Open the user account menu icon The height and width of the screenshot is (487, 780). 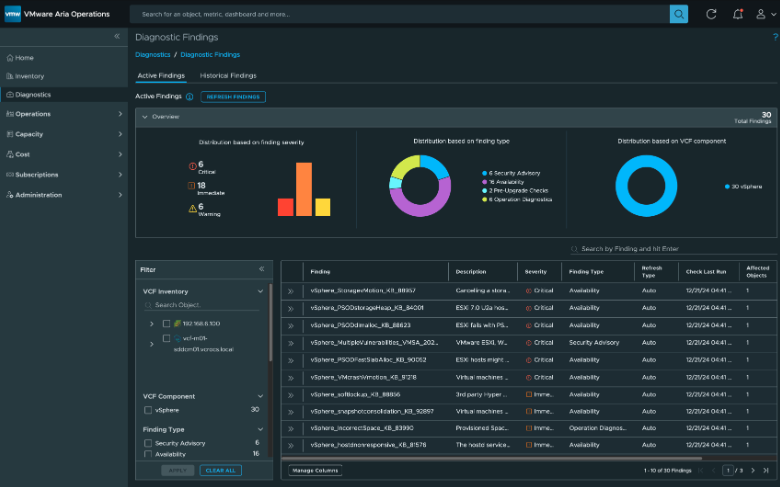(x=764, y=14)
